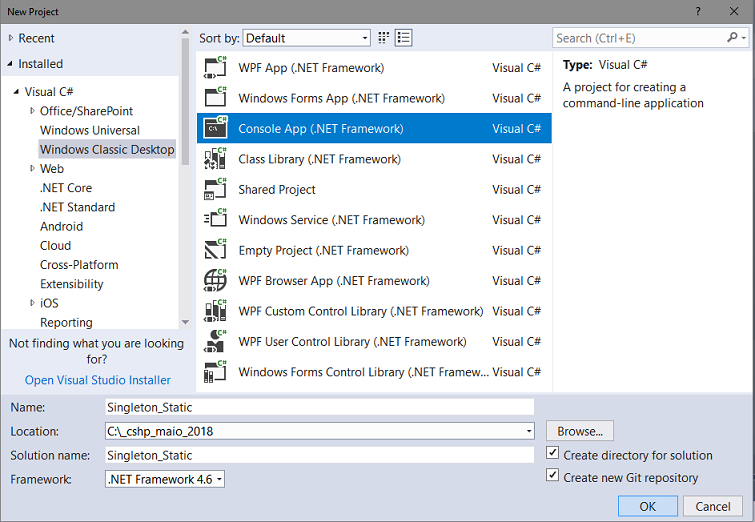Expand the Recent node
The width and height of the screenshot is (755, 522).
pos(11,38)
